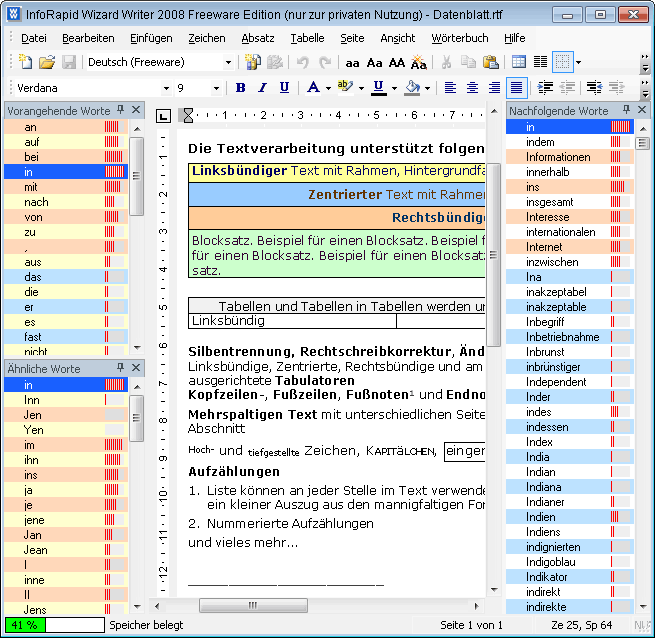Open the Einfügen menu

[x=151, y=38]
